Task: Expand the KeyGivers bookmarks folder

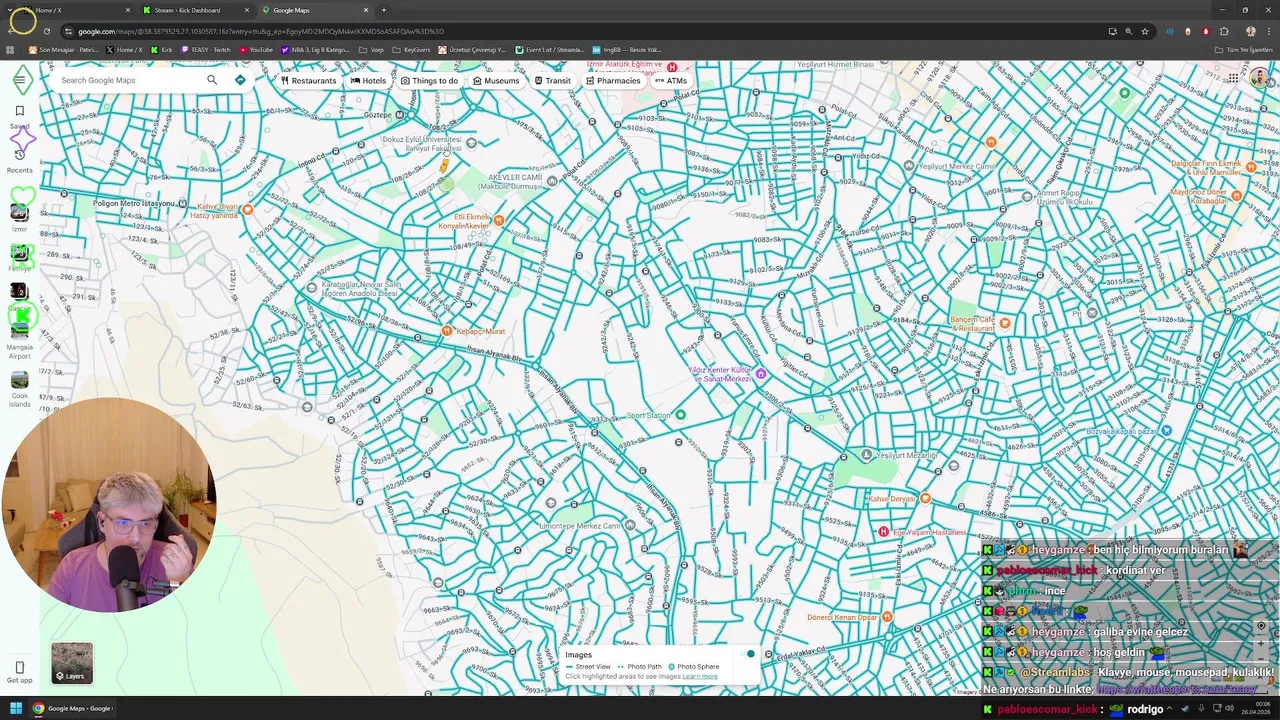Action: [x=412, y=49]
